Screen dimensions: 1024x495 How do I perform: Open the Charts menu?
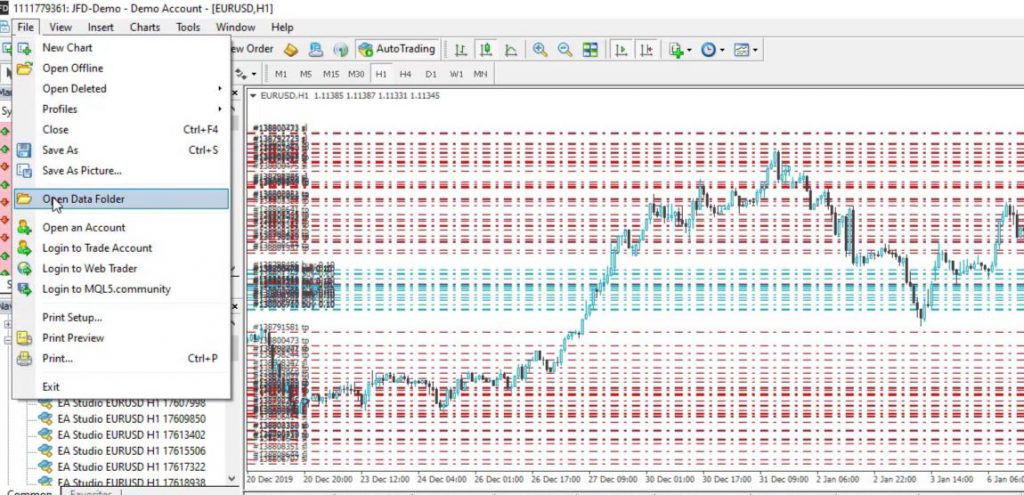coord(144,27)
